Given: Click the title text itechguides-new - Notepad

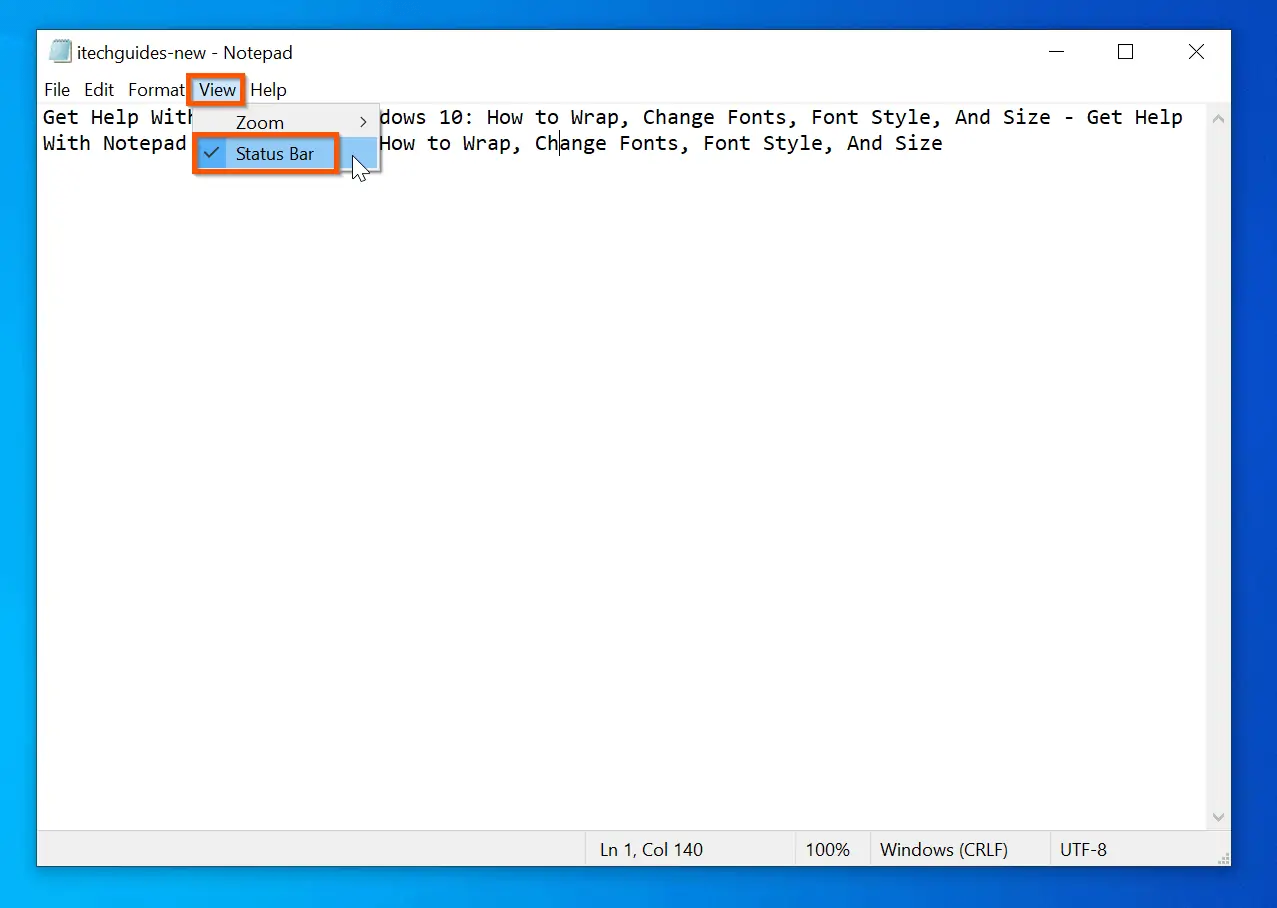Looking at the screenshot, I should (x=185, y=53).
